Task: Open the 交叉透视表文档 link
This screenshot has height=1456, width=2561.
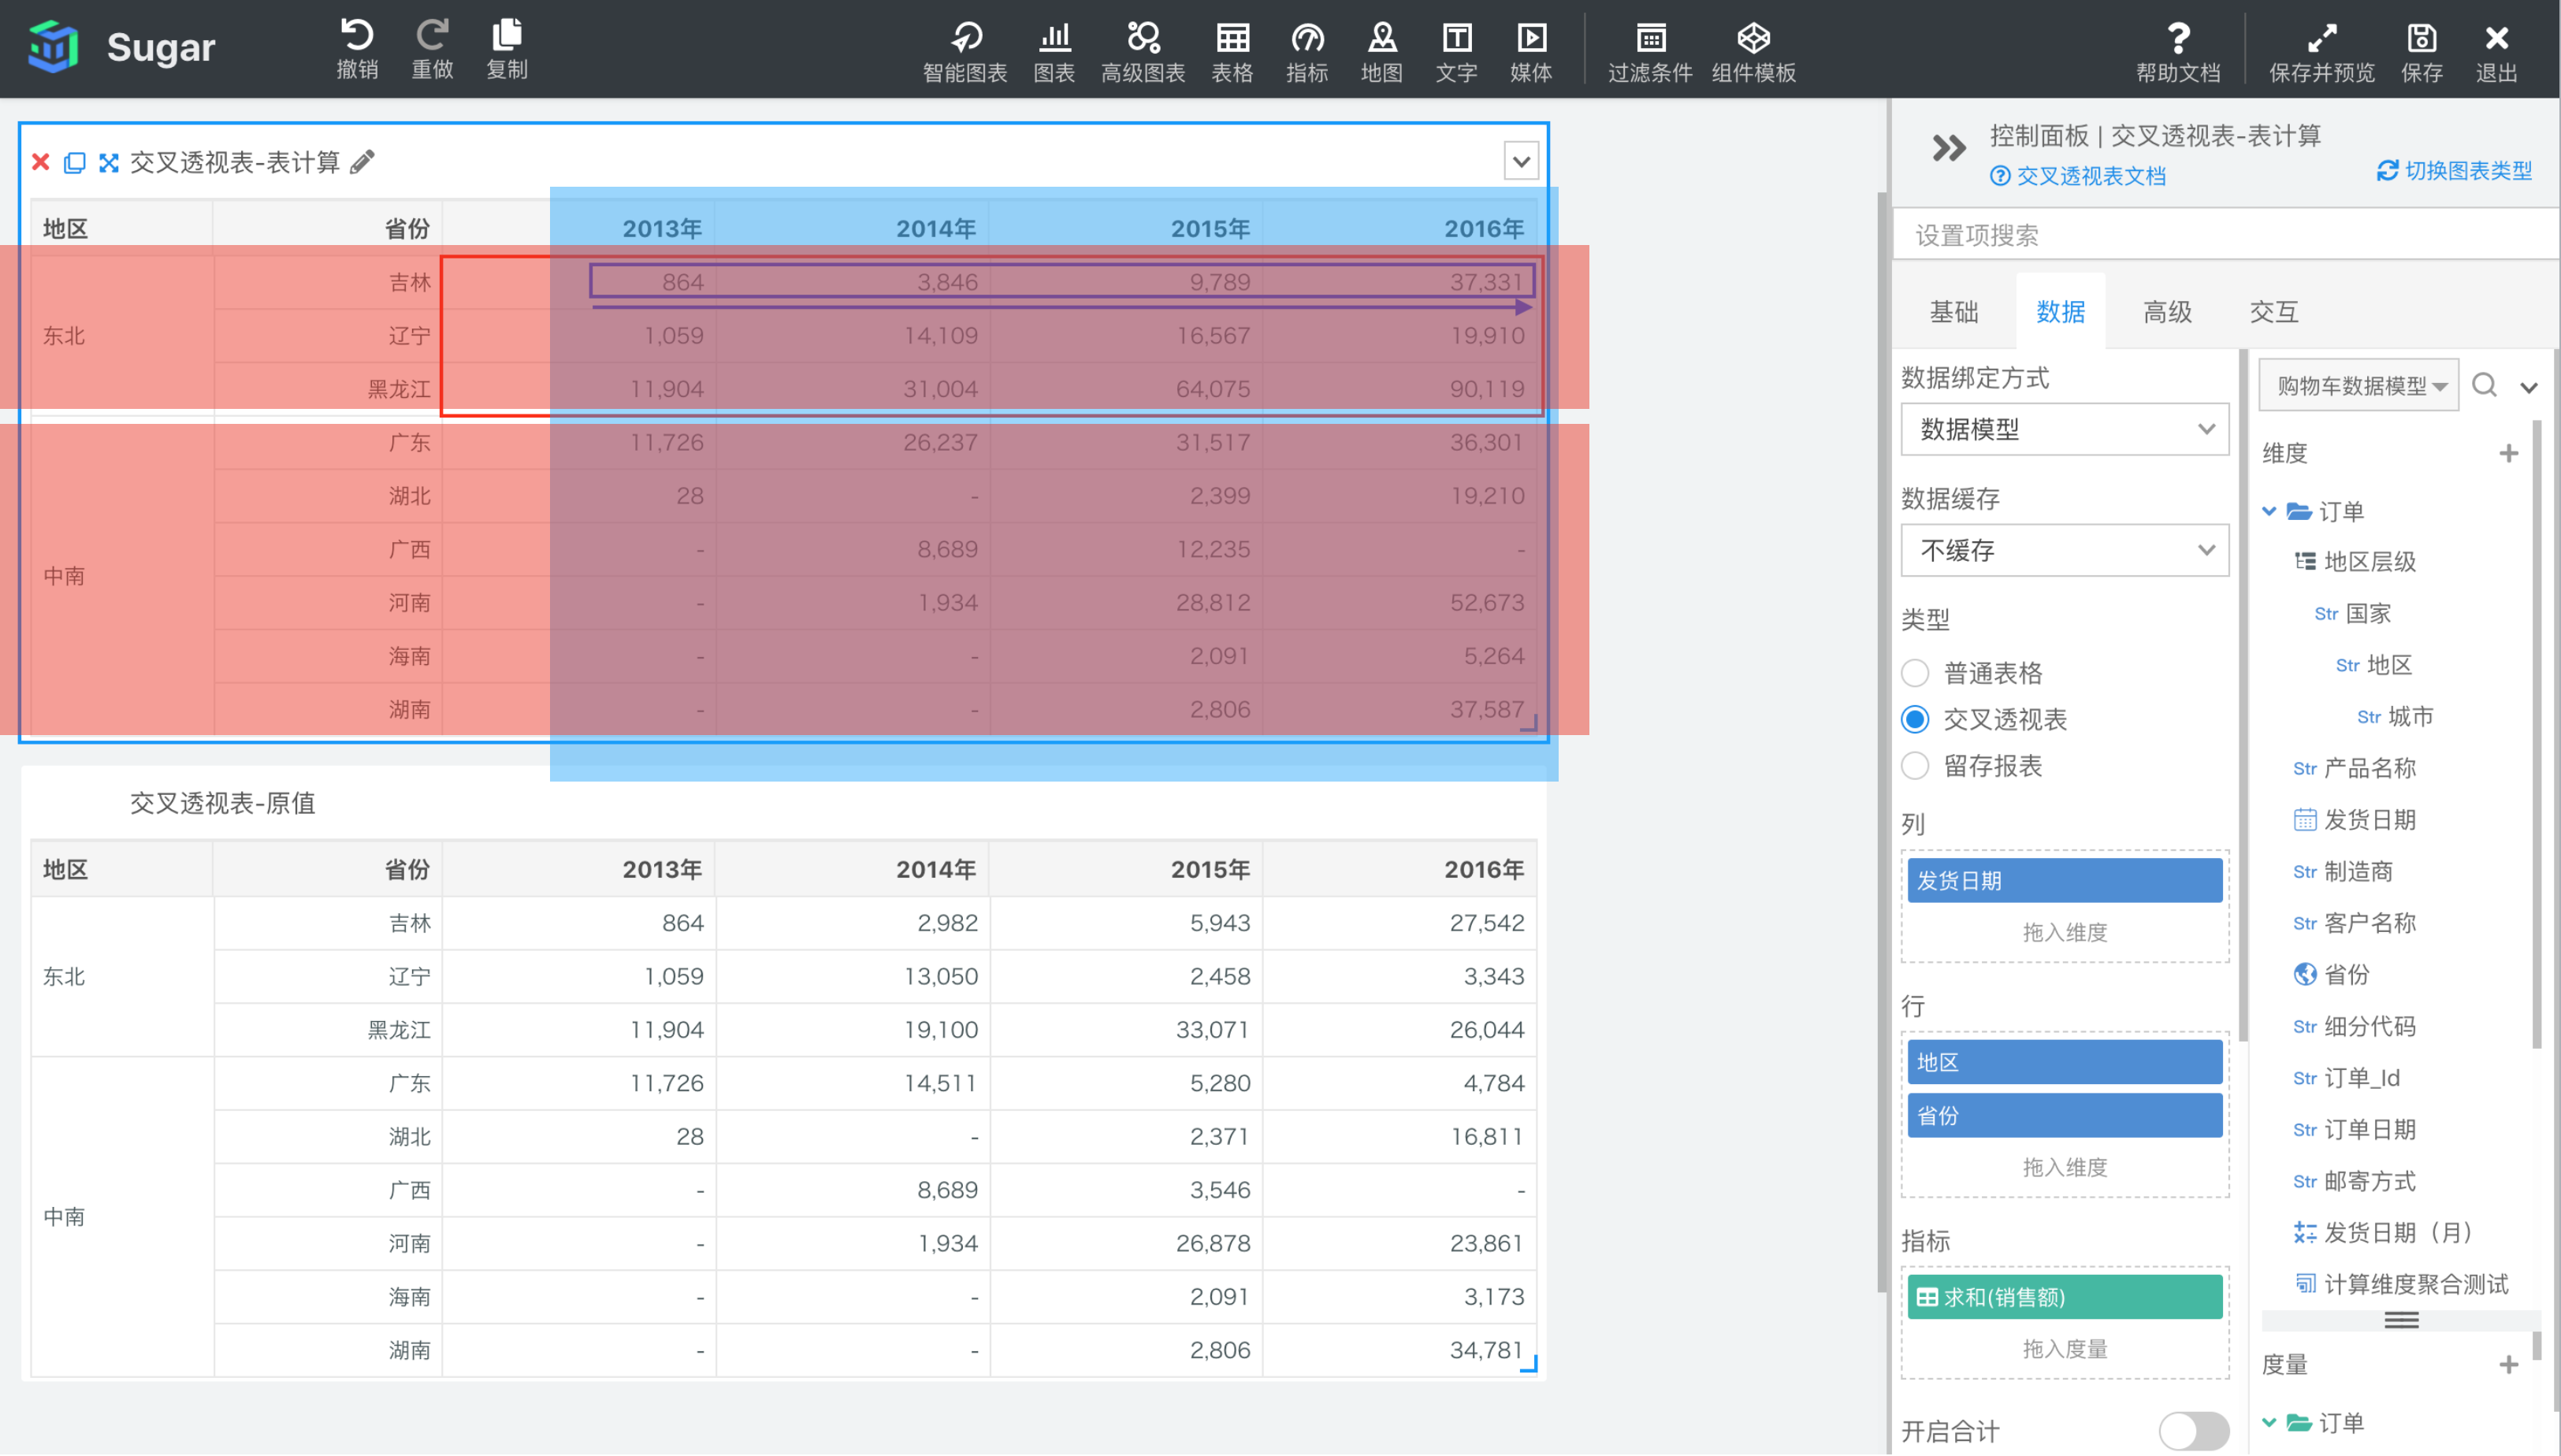Action: (2078, 176)
